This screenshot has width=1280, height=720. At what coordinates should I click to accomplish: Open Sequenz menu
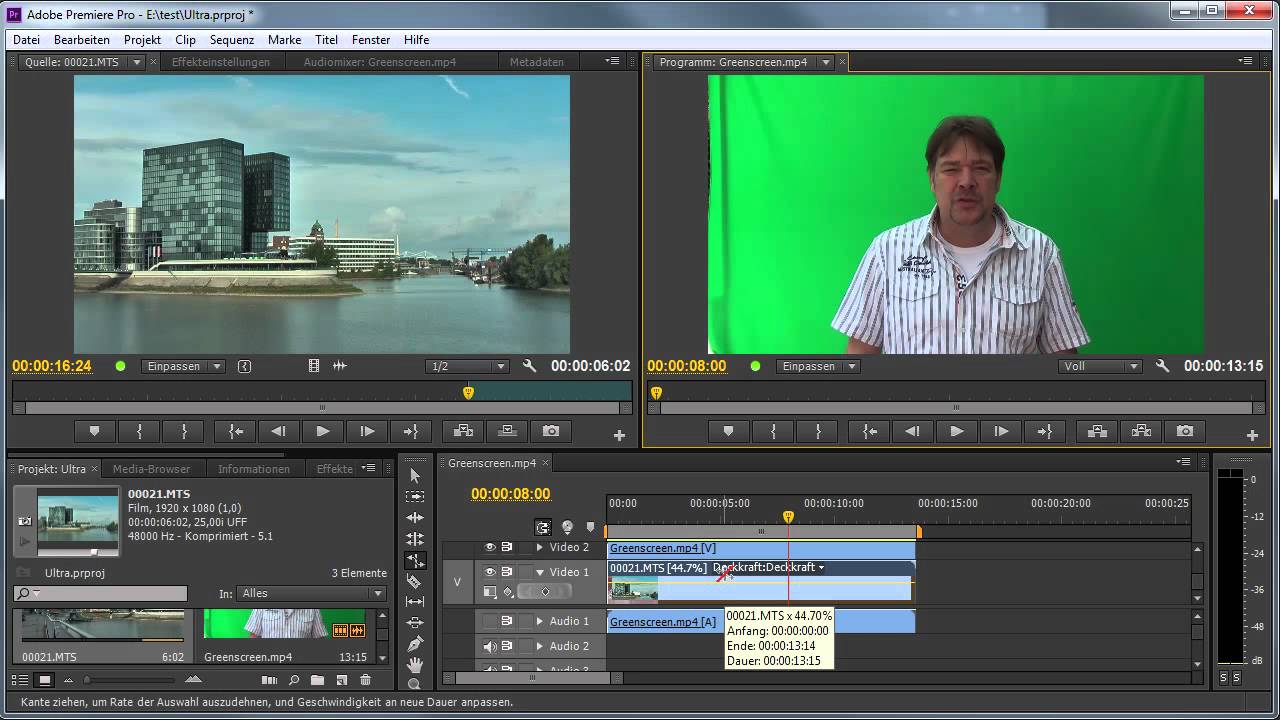pyautogui.click(x=232, y=40)
